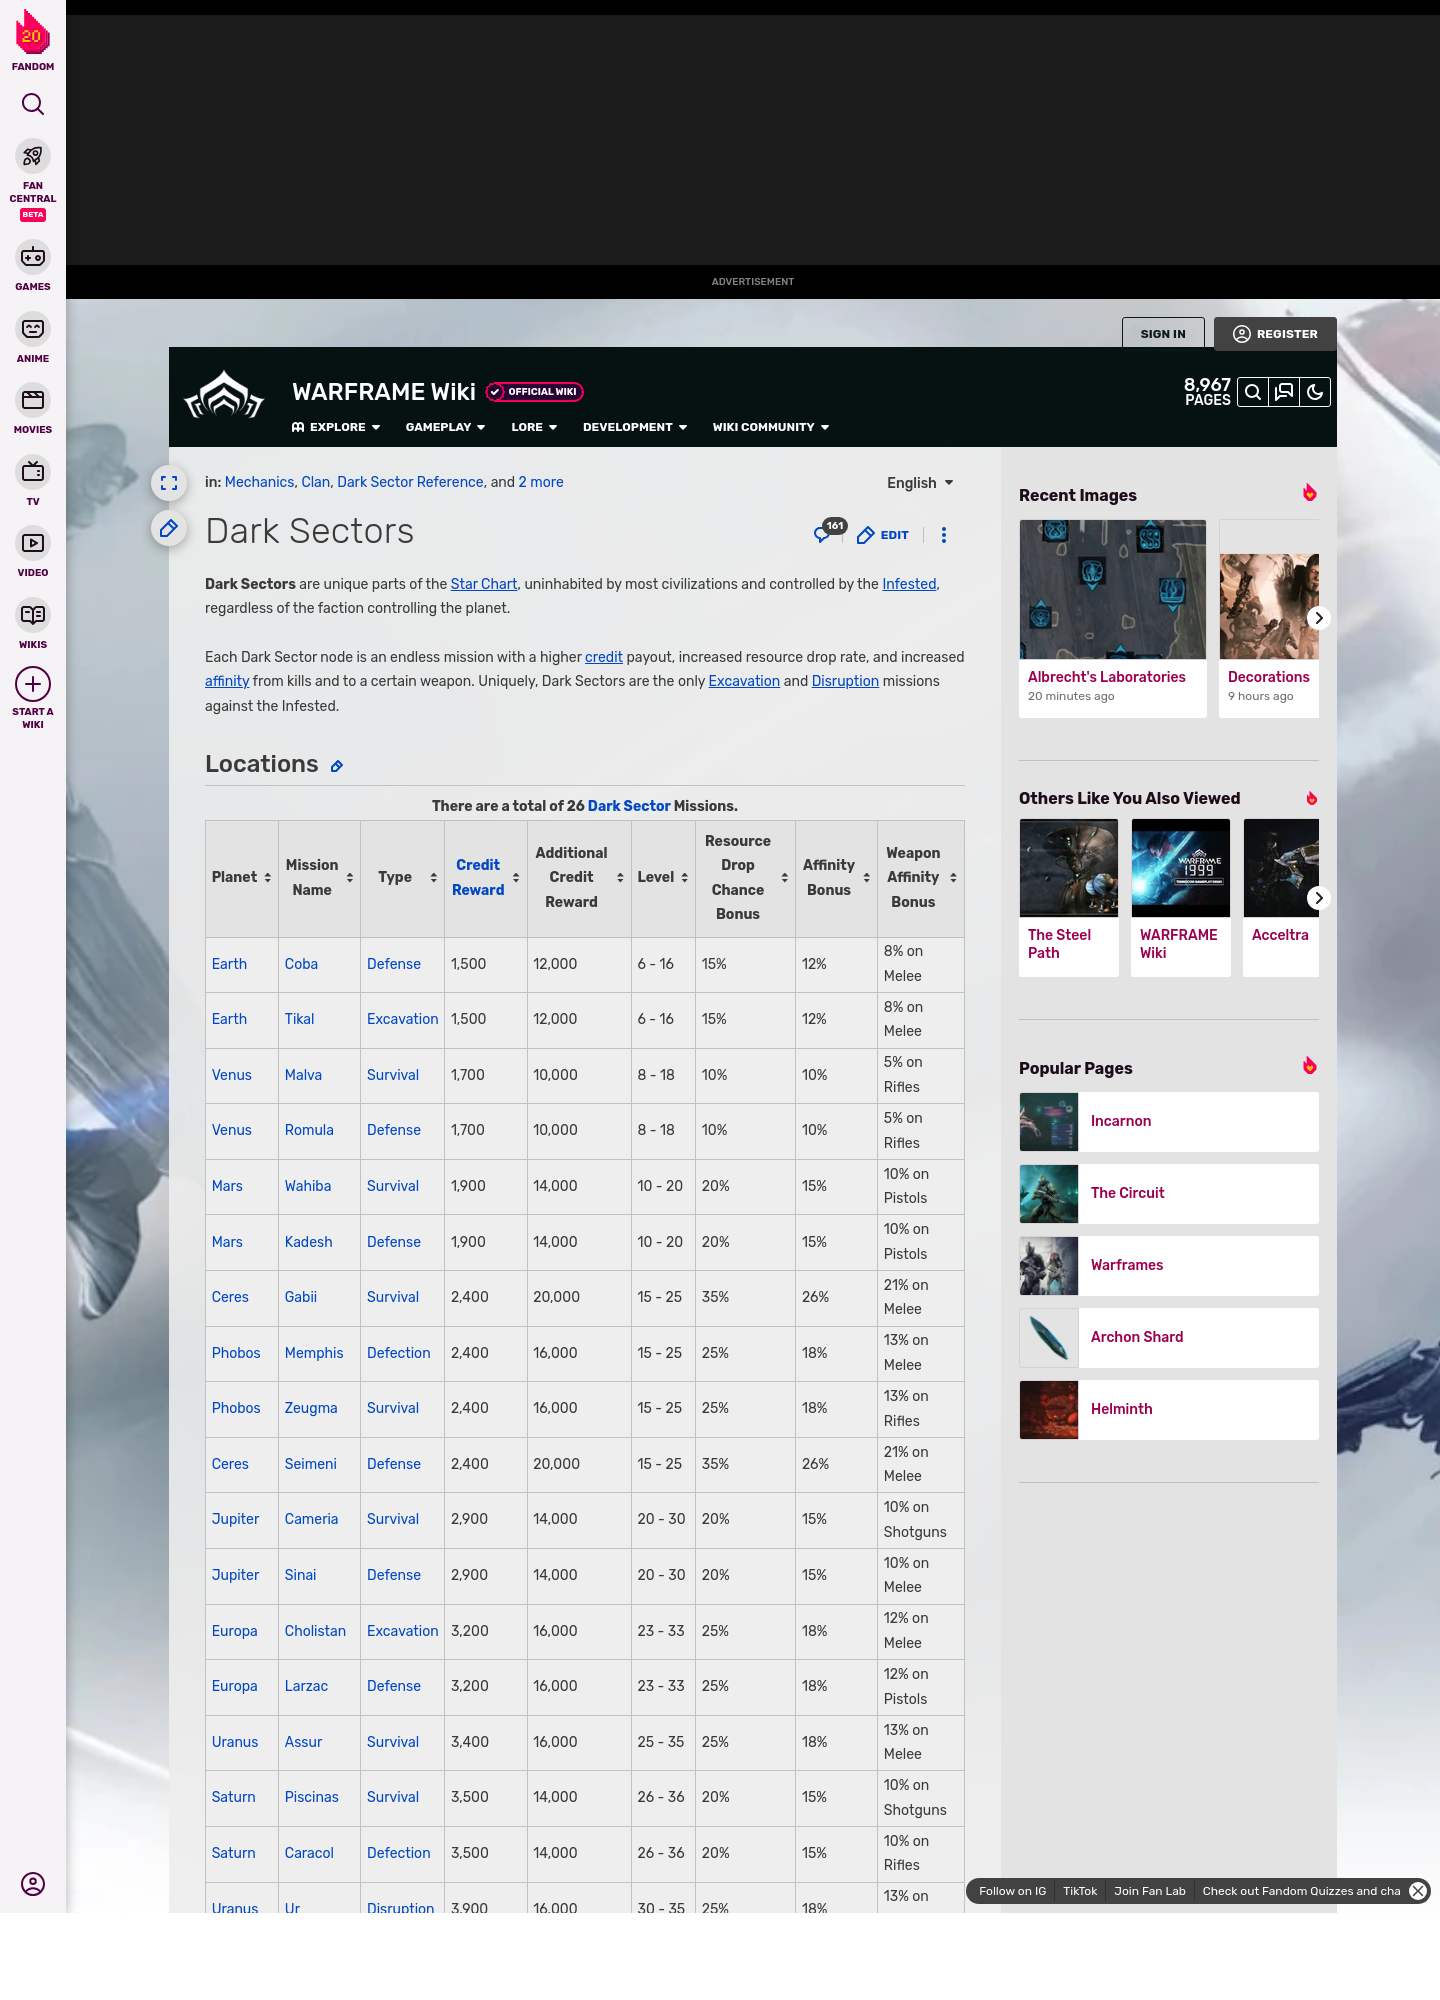Expand the English language dropdown
The image size is (1440, 2000).
[920, 483]
